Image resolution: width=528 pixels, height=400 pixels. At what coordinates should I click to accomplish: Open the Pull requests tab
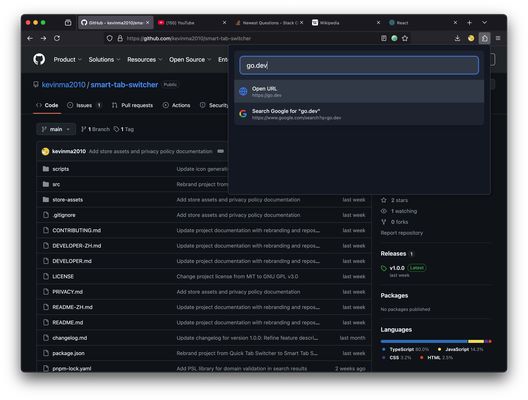(132, 105)
